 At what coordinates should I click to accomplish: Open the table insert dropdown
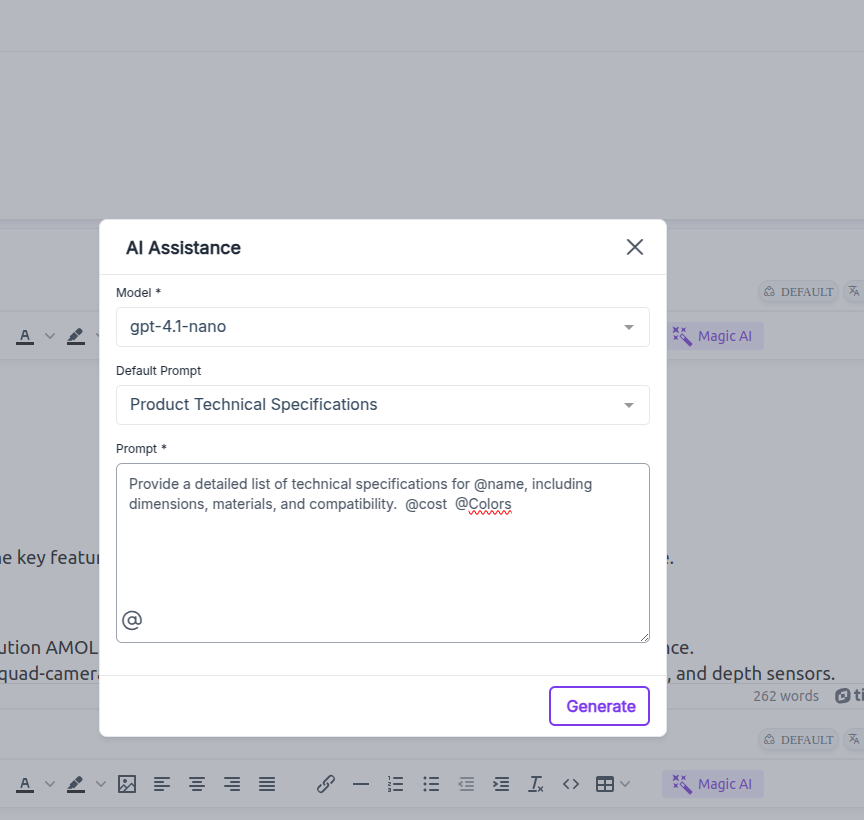coord(611,784)
